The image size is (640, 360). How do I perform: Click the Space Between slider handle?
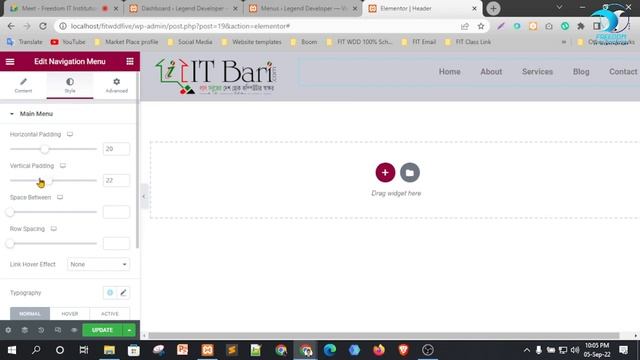(x=10, y=212)
